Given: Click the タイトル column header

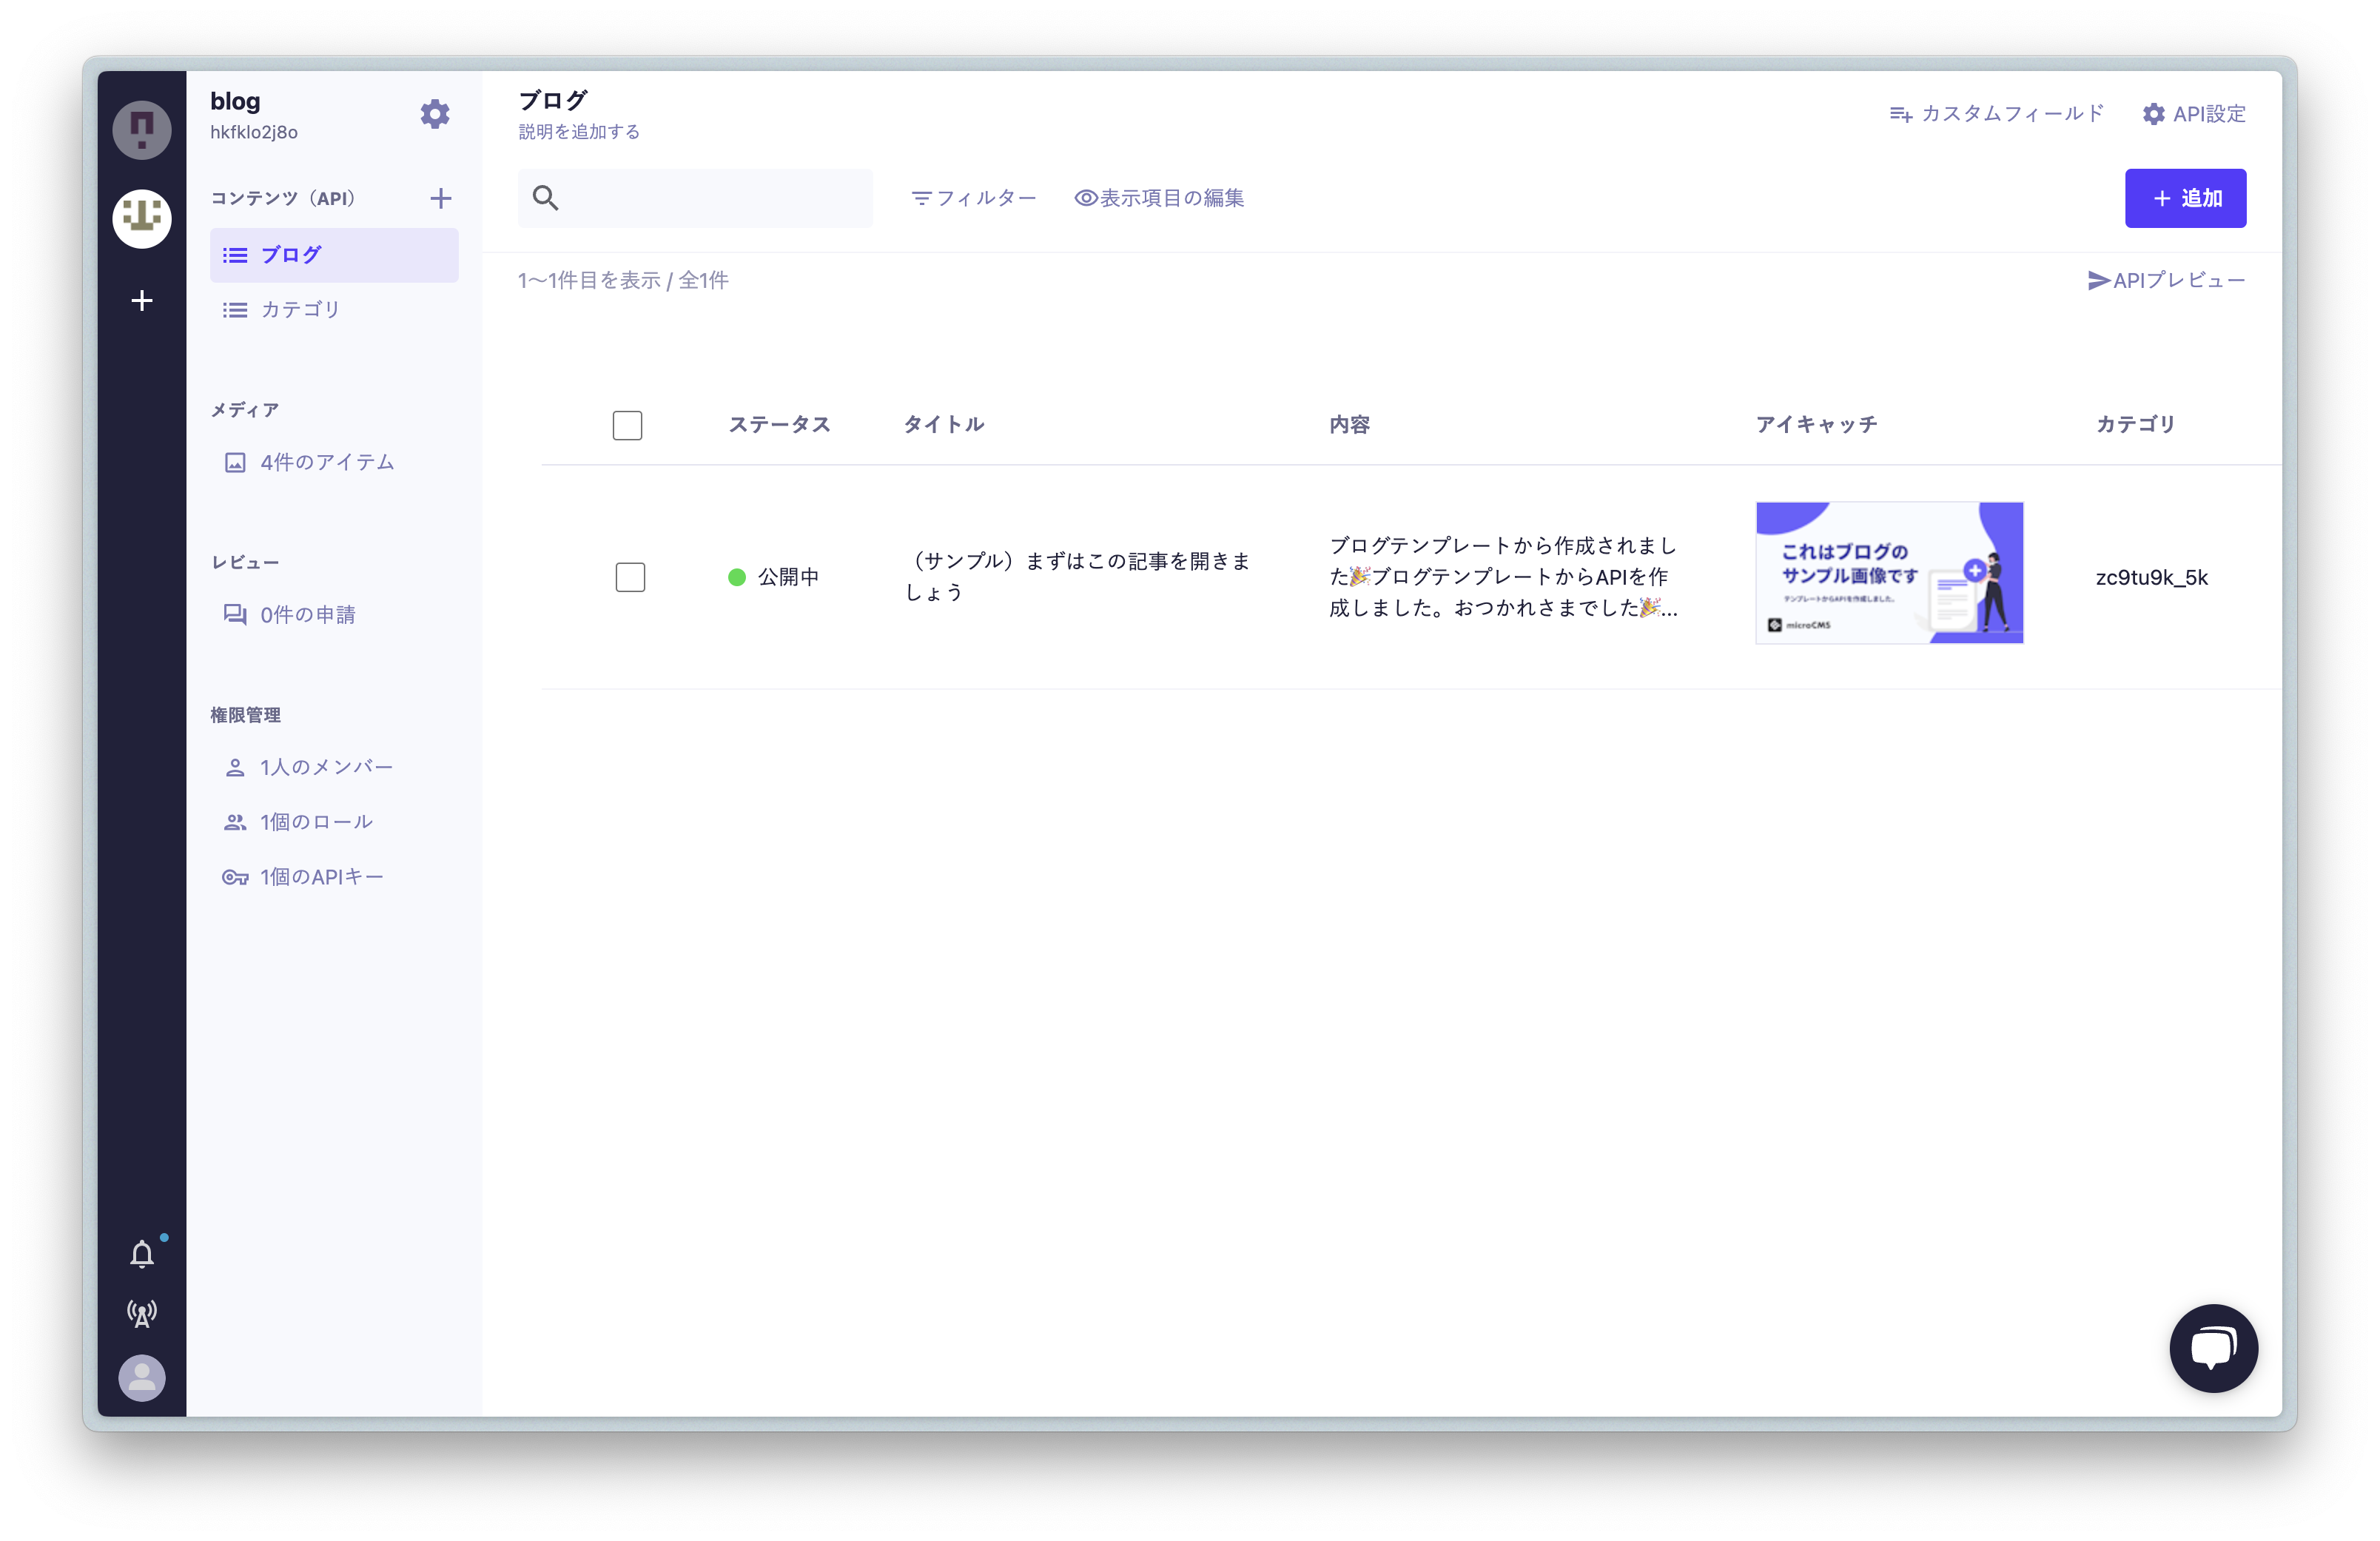Looking at the screenshot, I should coord(944,425).
